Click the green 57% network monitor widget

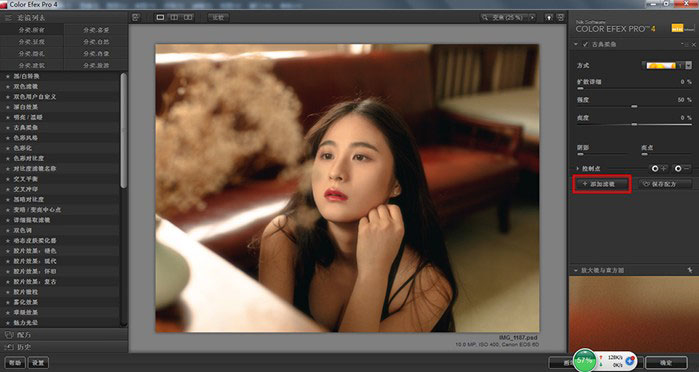point(584,360)
